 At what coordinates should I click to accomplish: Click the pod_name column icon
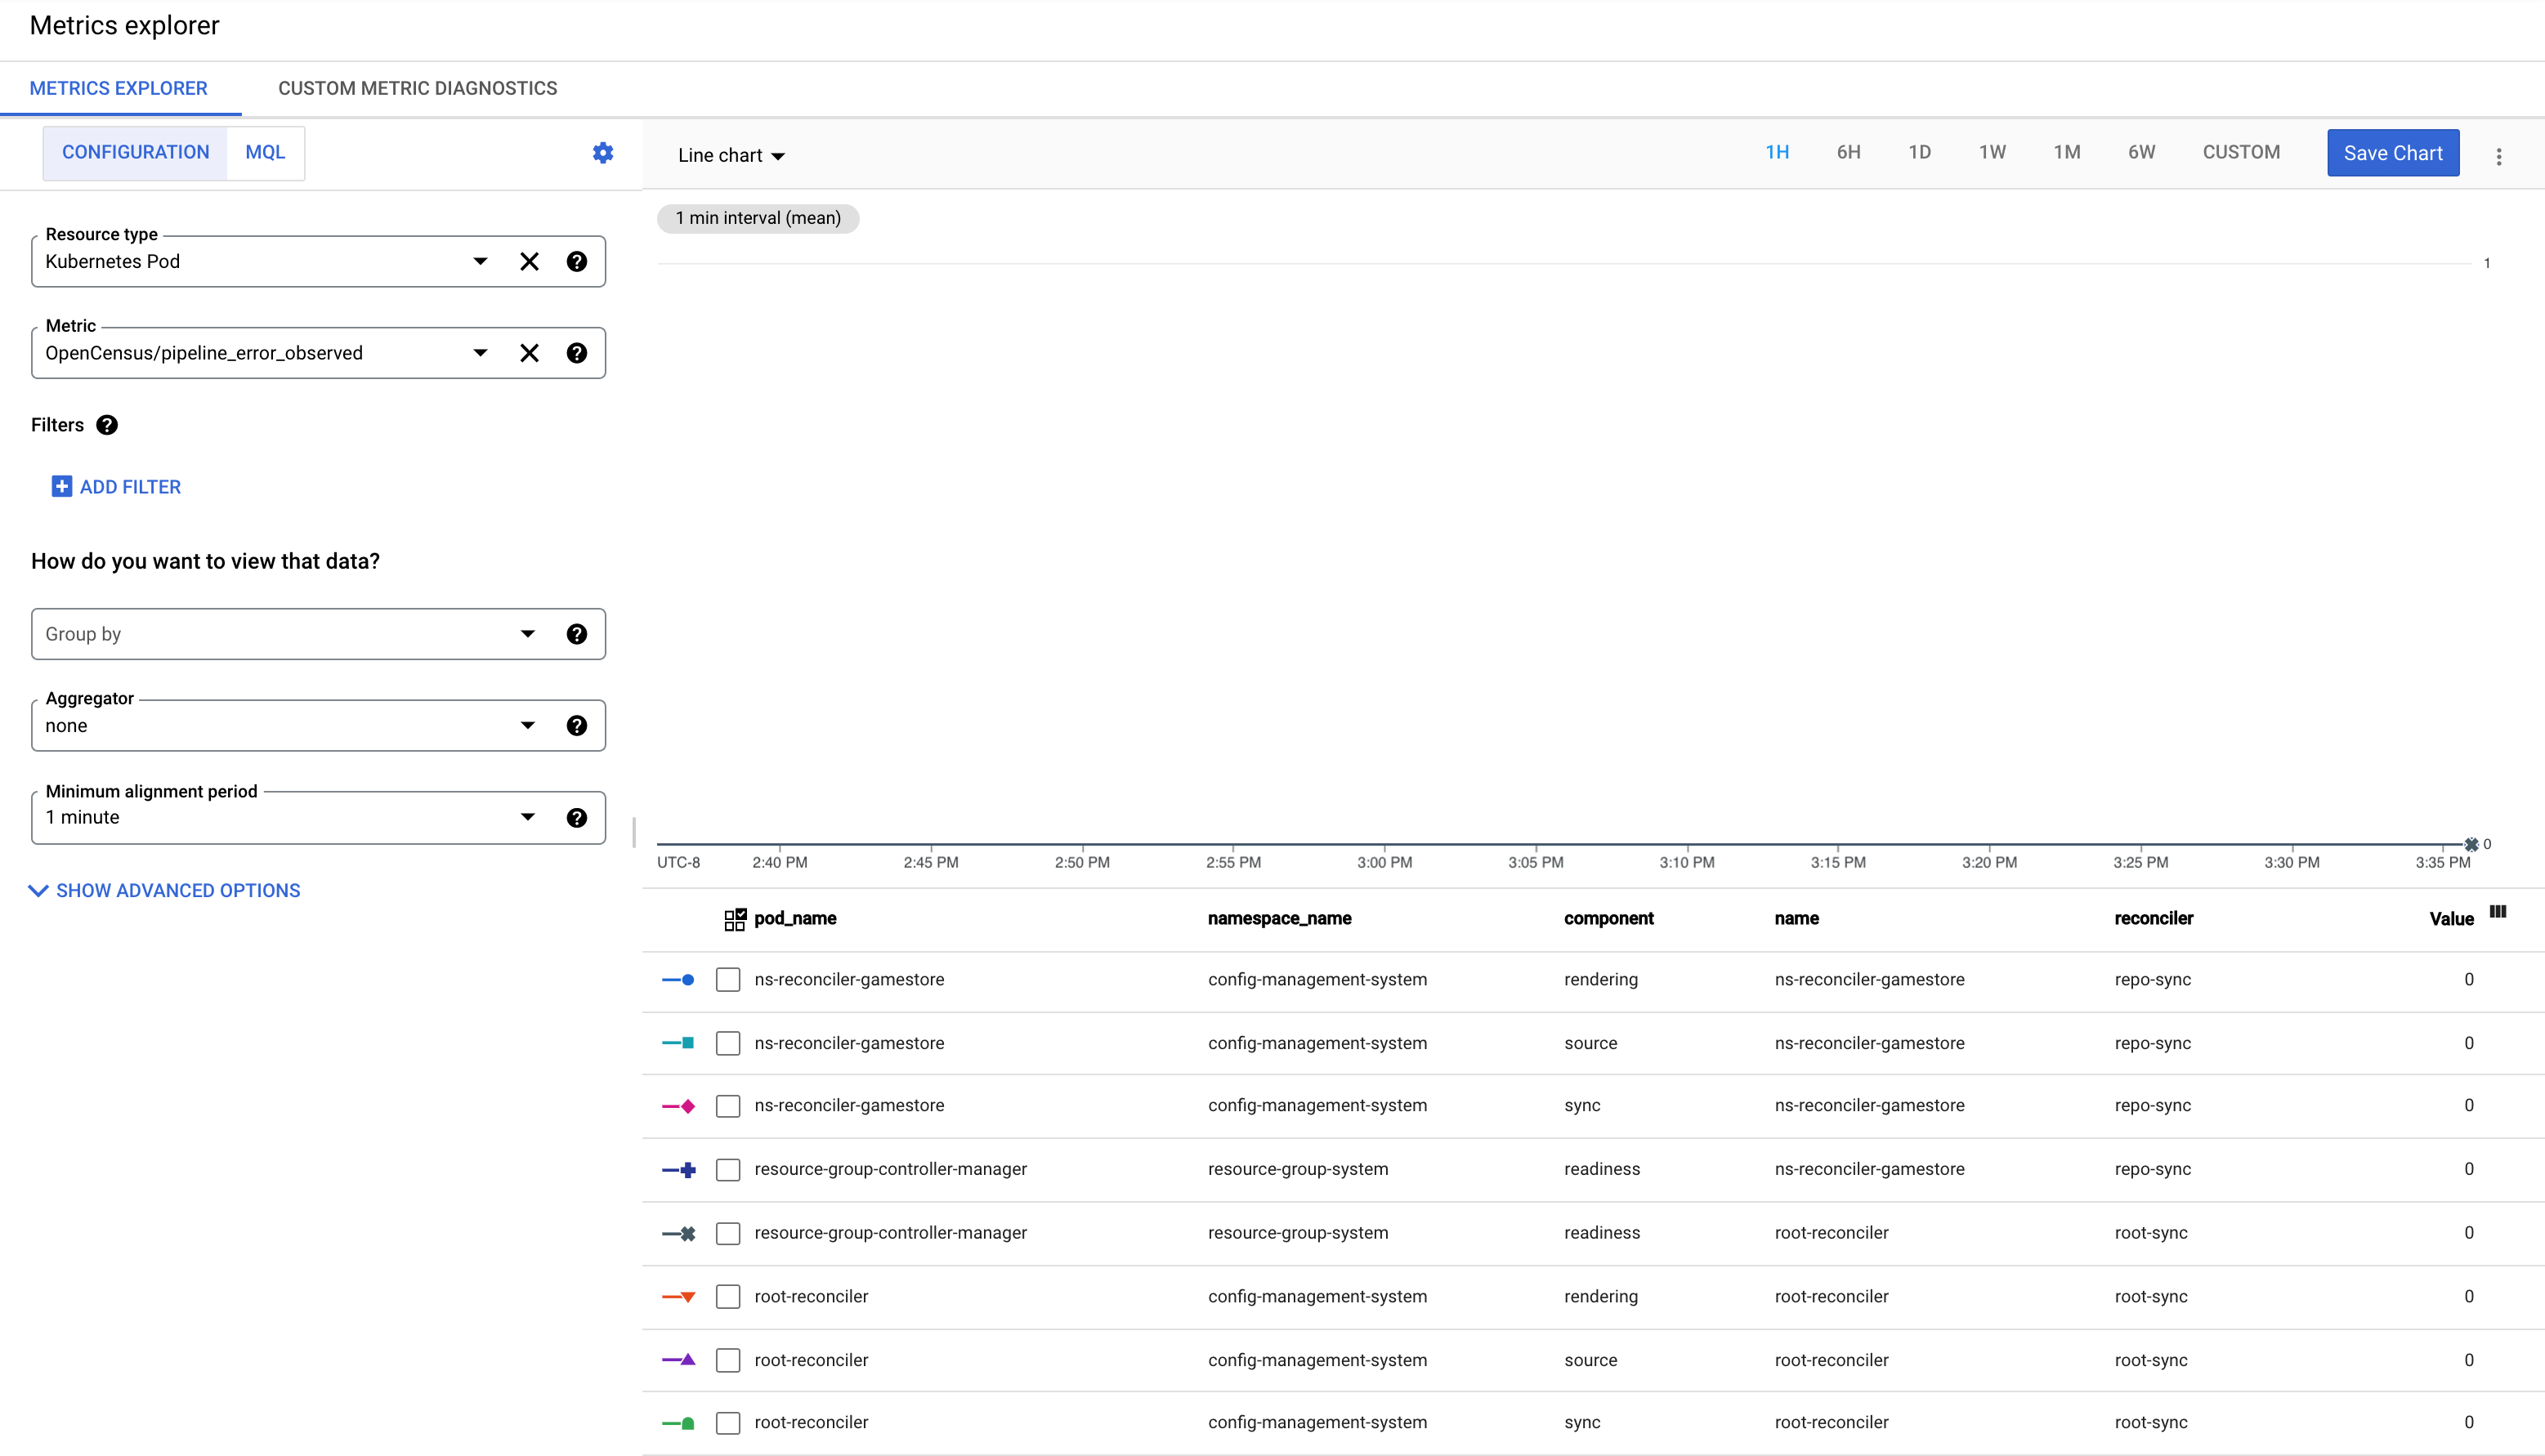point(734,918)
